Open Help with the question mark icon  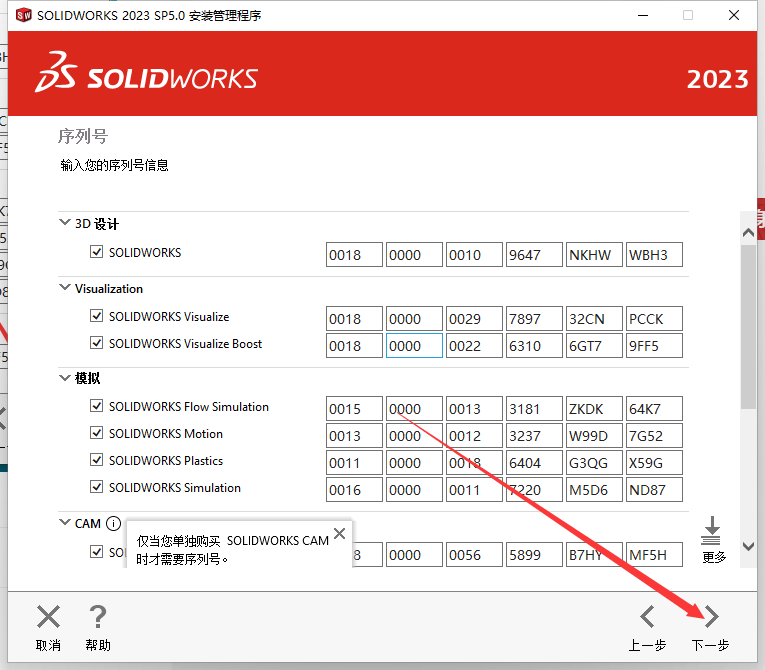[x=98, y=617]
